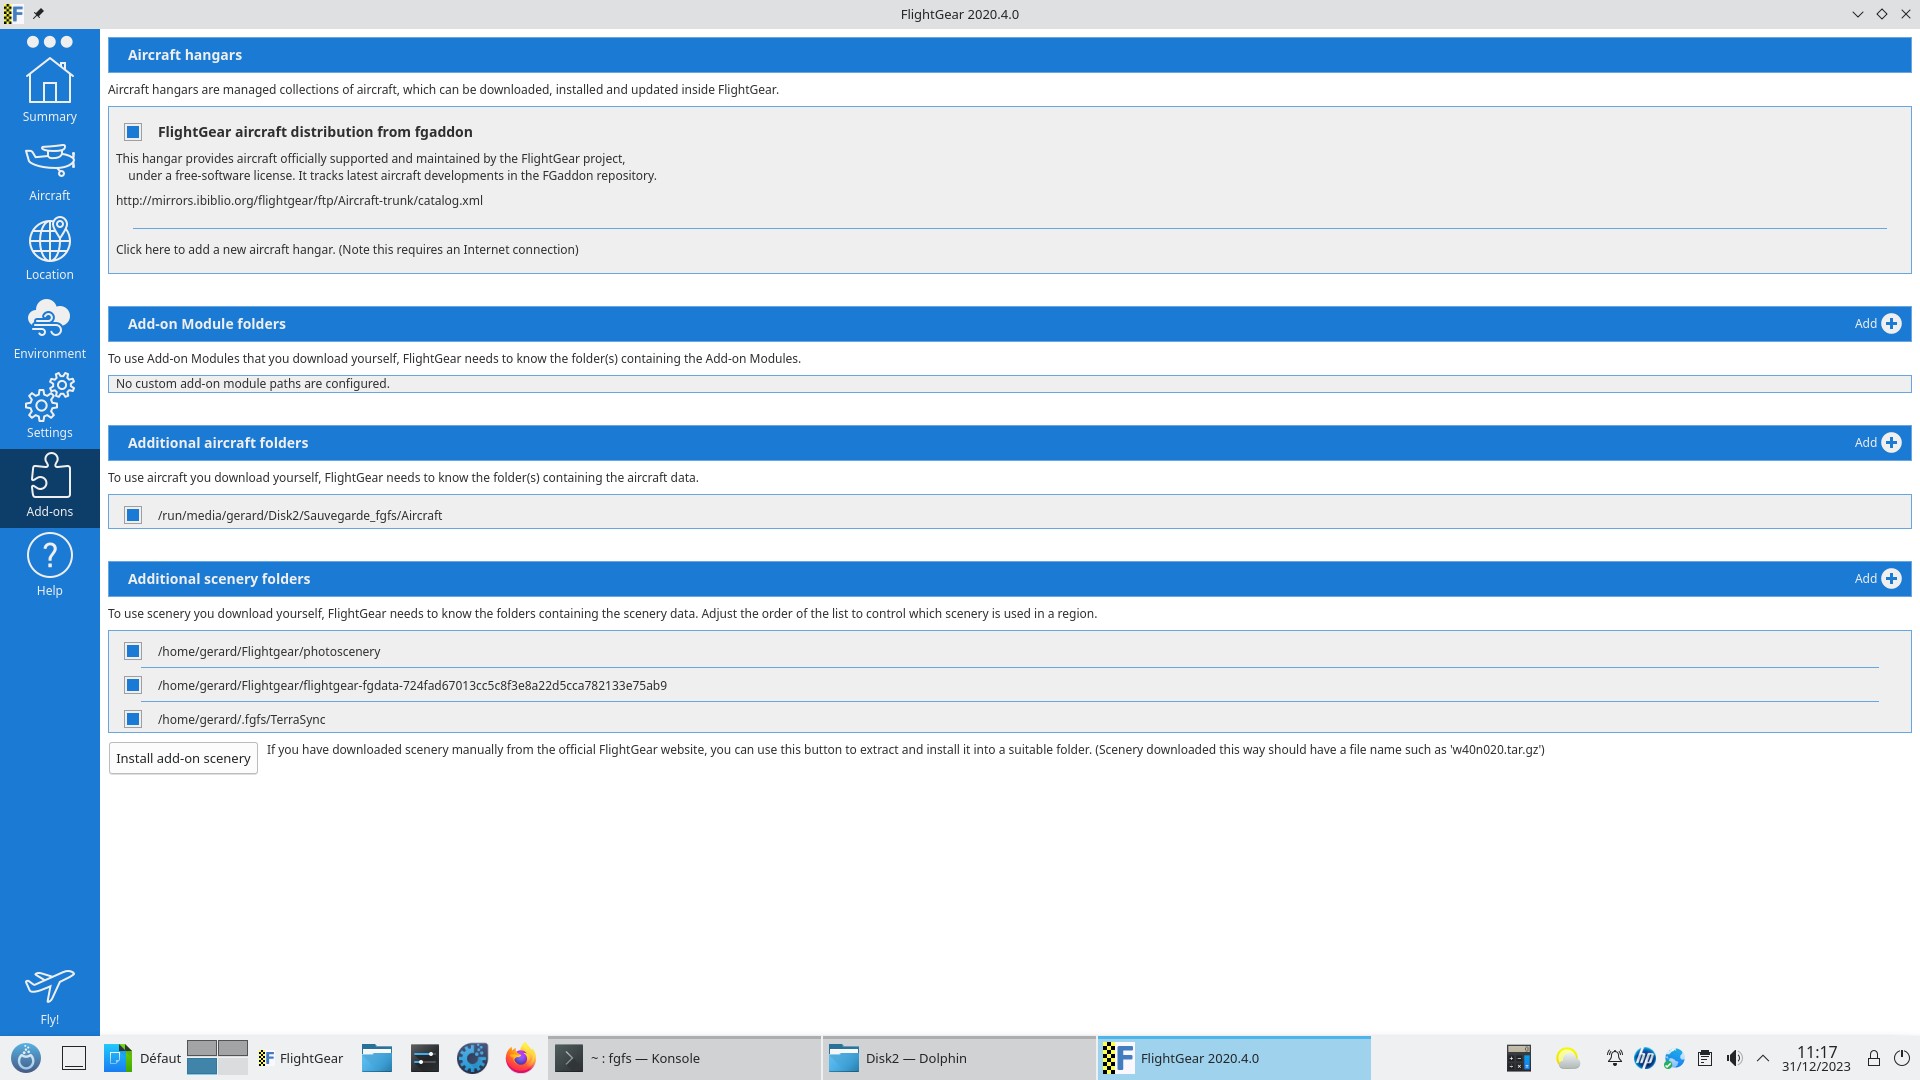
Task: Select the catalog.xml hangar URL text
Action: click(299, 201)
